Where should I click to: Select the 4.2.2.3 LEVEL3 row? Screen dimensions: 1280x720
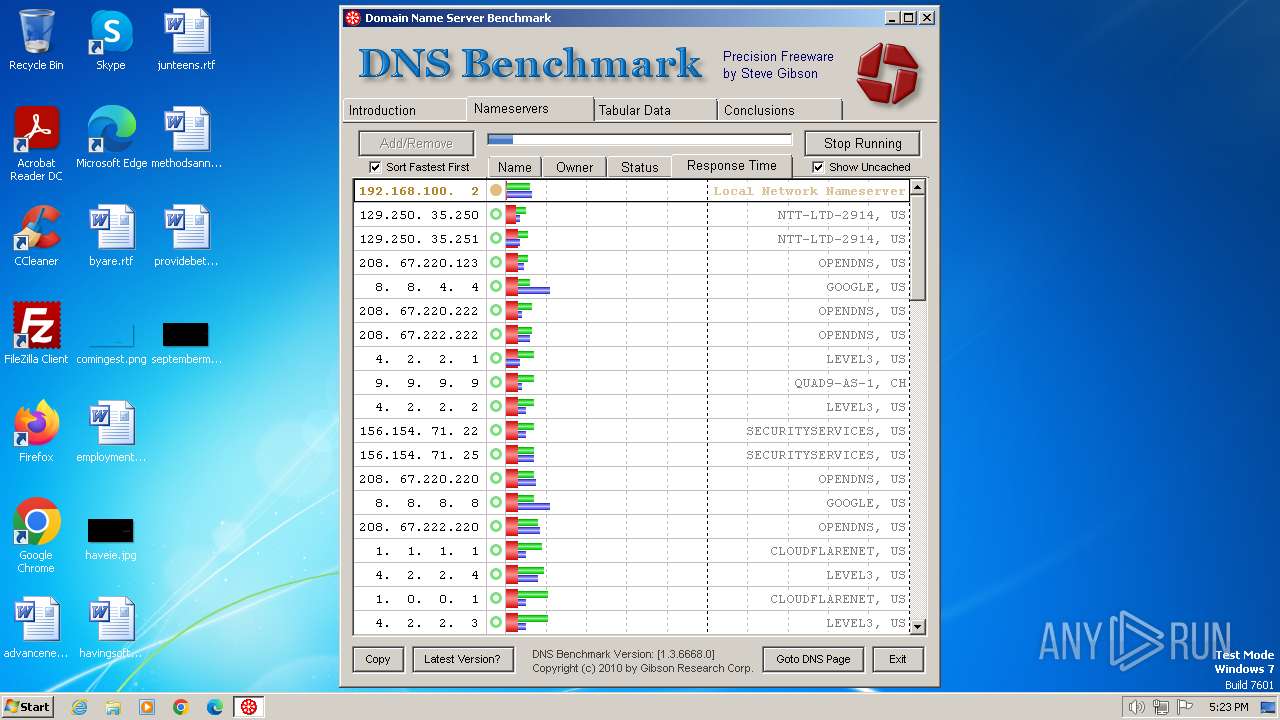point(631,622)
